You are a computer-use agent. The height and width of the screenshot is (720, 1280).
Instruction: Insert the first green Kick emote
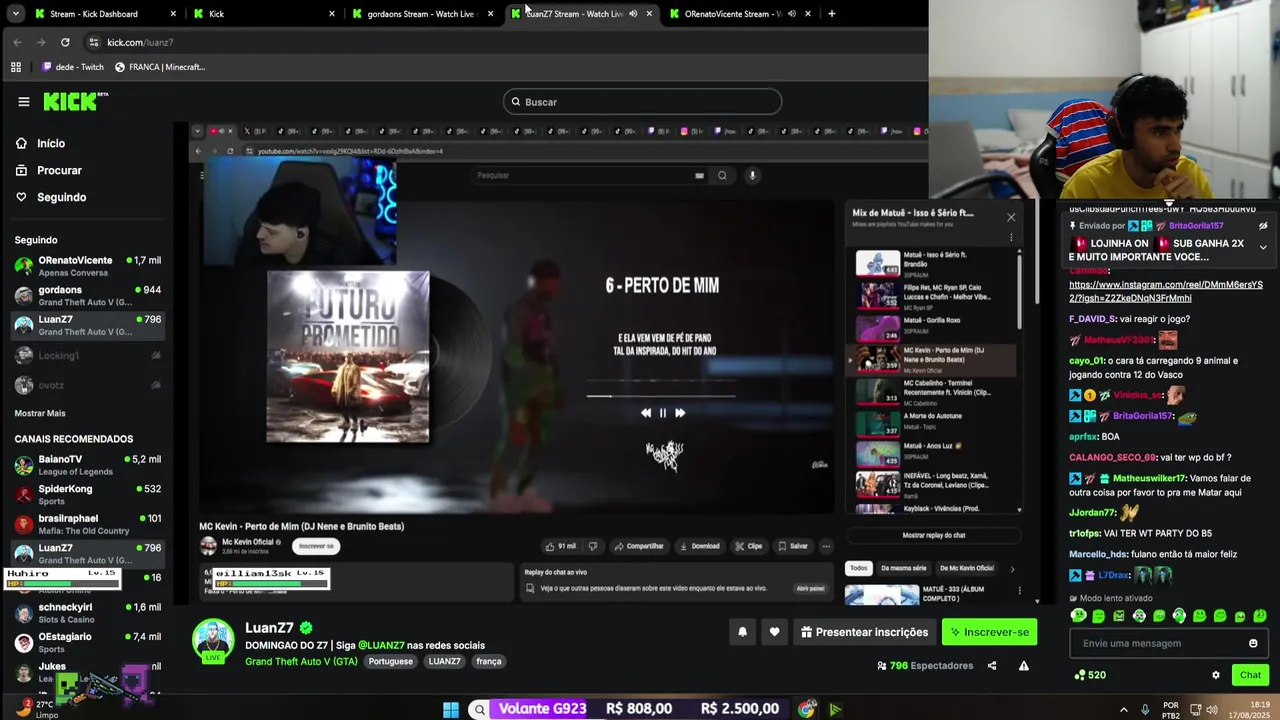tap(1078, 616)
